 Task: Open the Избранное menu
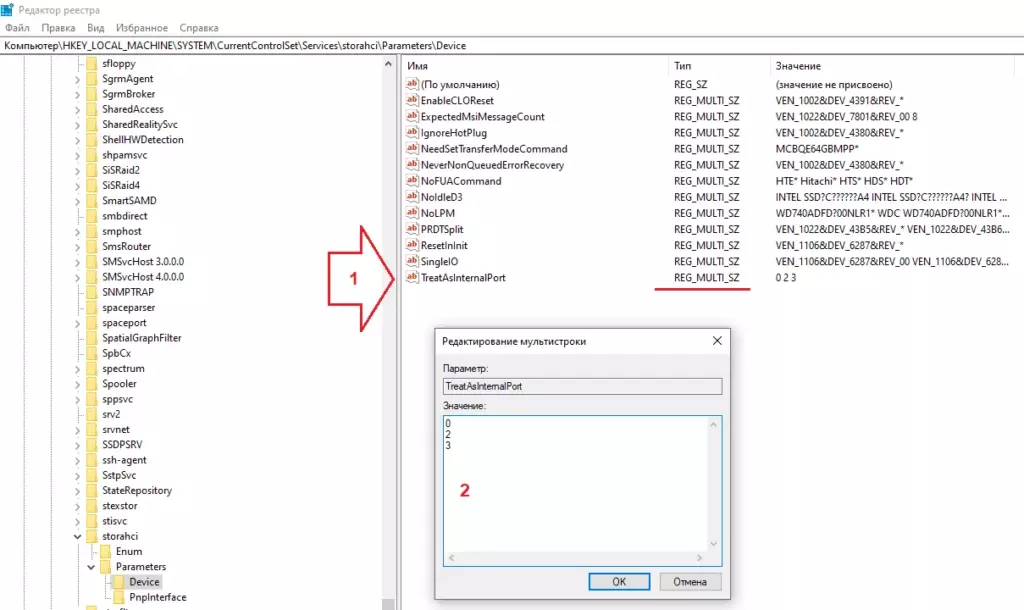click(142, 28)
